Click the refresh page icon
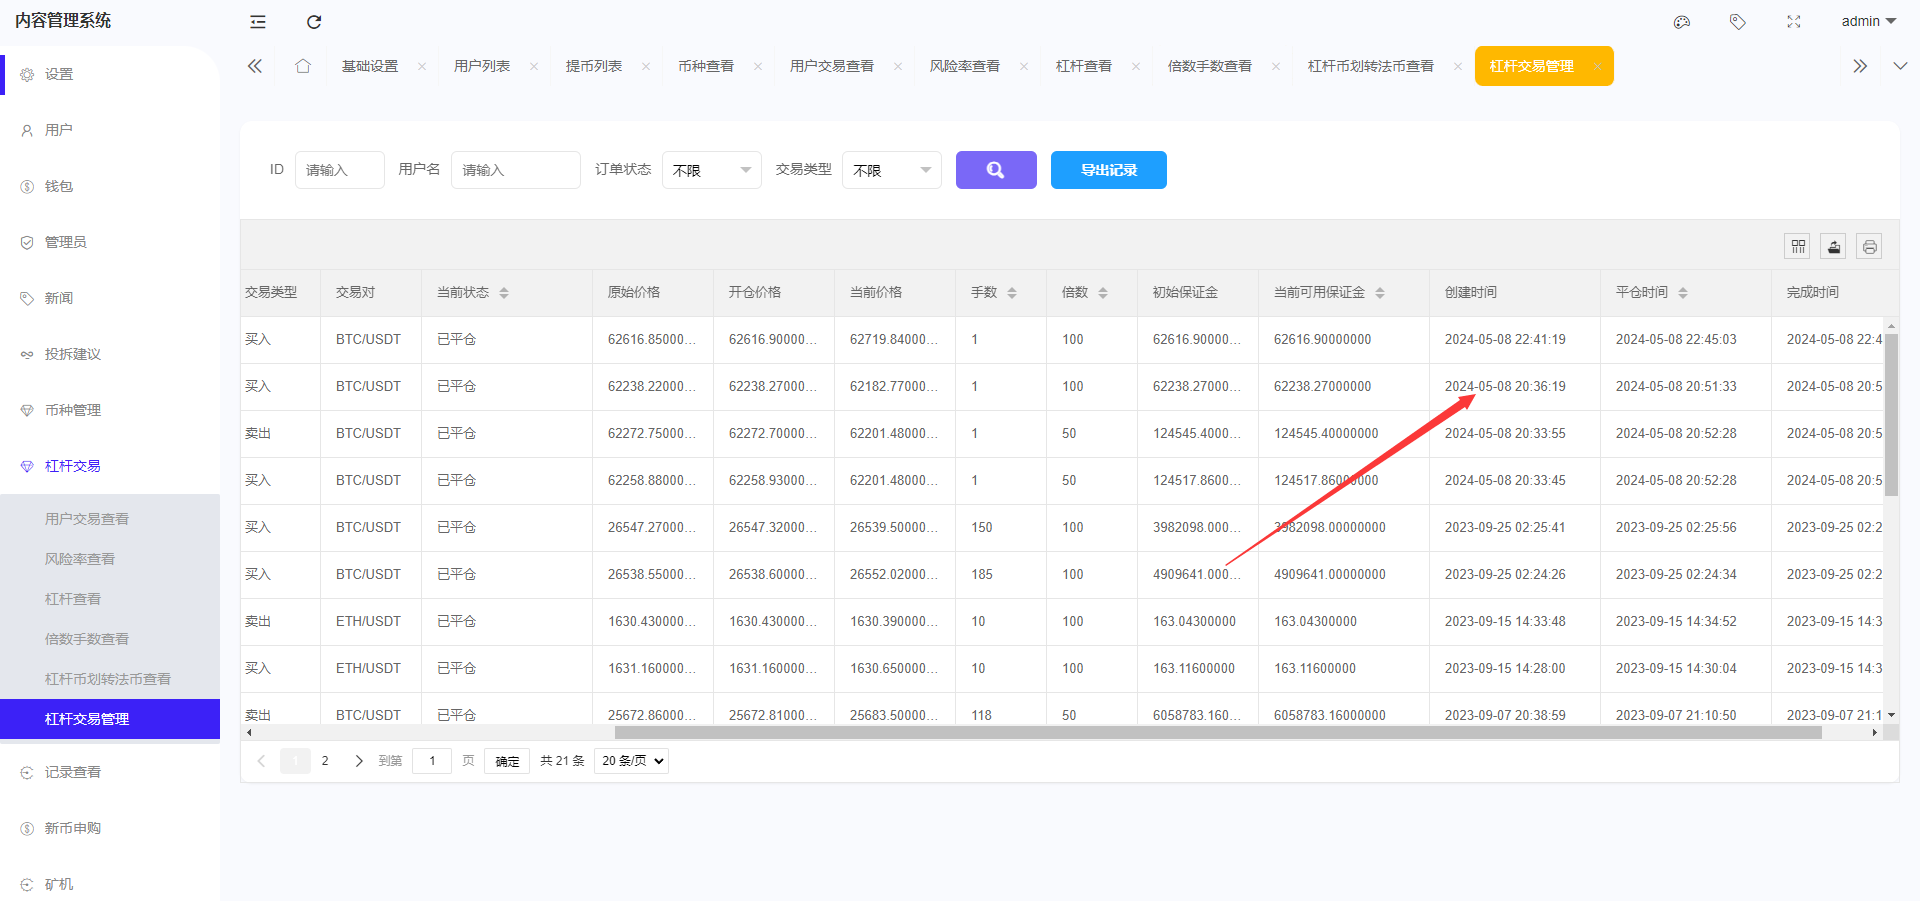 click(x=314, y=22)
